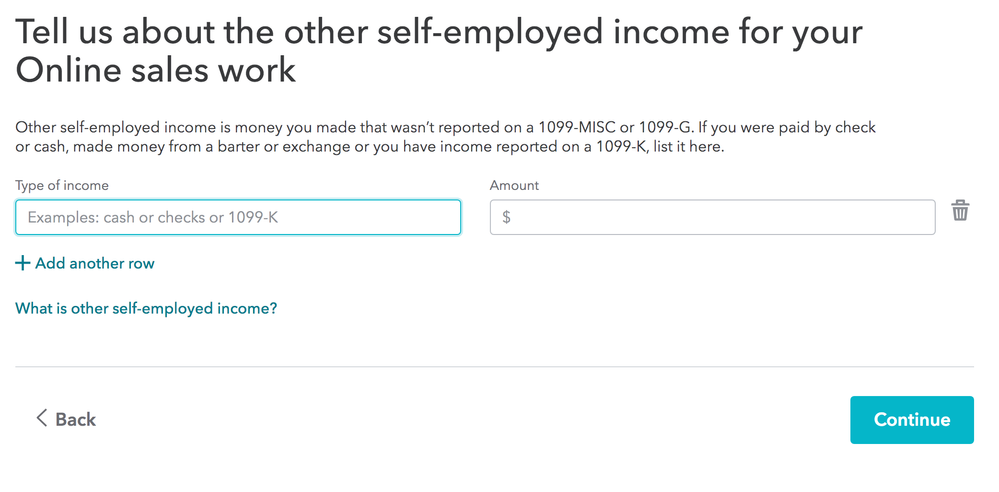Focus the Amount input field
Viewport: 999px width, 492px height.
[x=712, y=217]
